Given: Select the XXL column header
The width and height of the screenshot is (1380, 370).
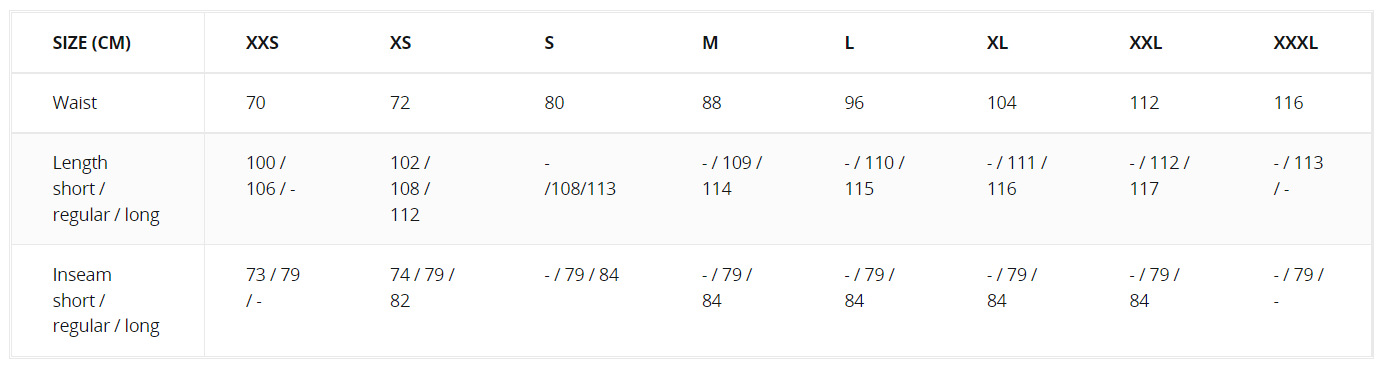Looking at the screenshot, I should (1145, 43).
